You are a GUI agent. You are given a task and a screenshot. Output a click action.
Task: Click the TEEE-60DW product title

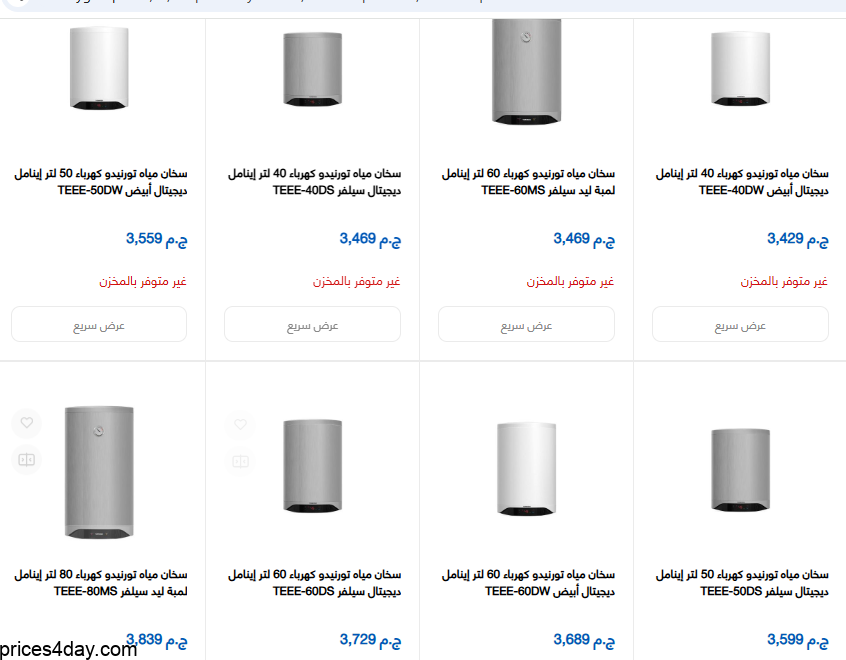(528, 583)
